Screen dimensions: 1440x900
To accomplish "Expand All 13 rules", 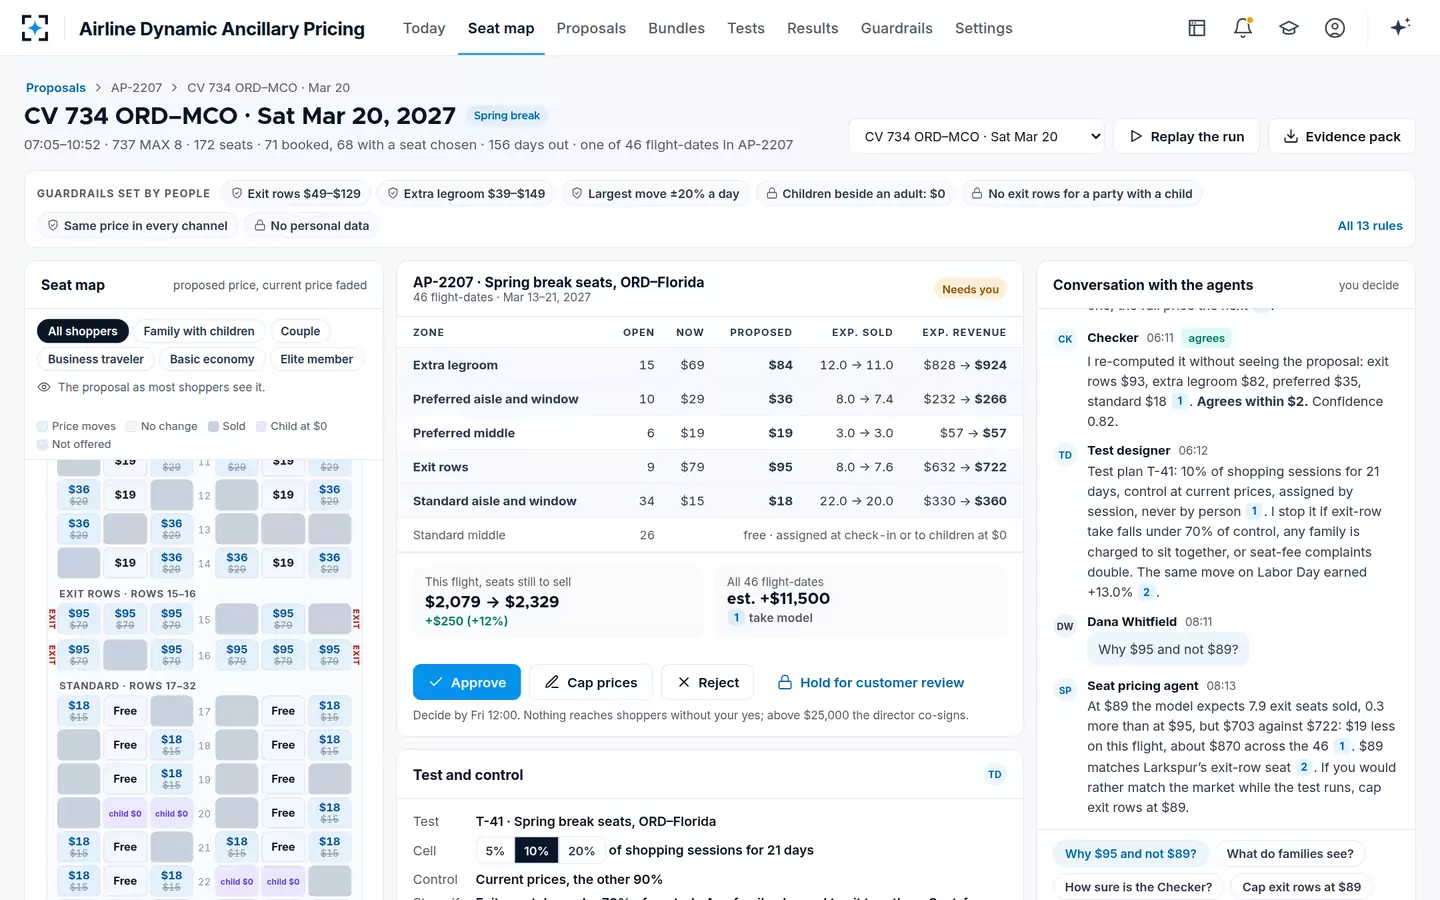I will 1370,225.
